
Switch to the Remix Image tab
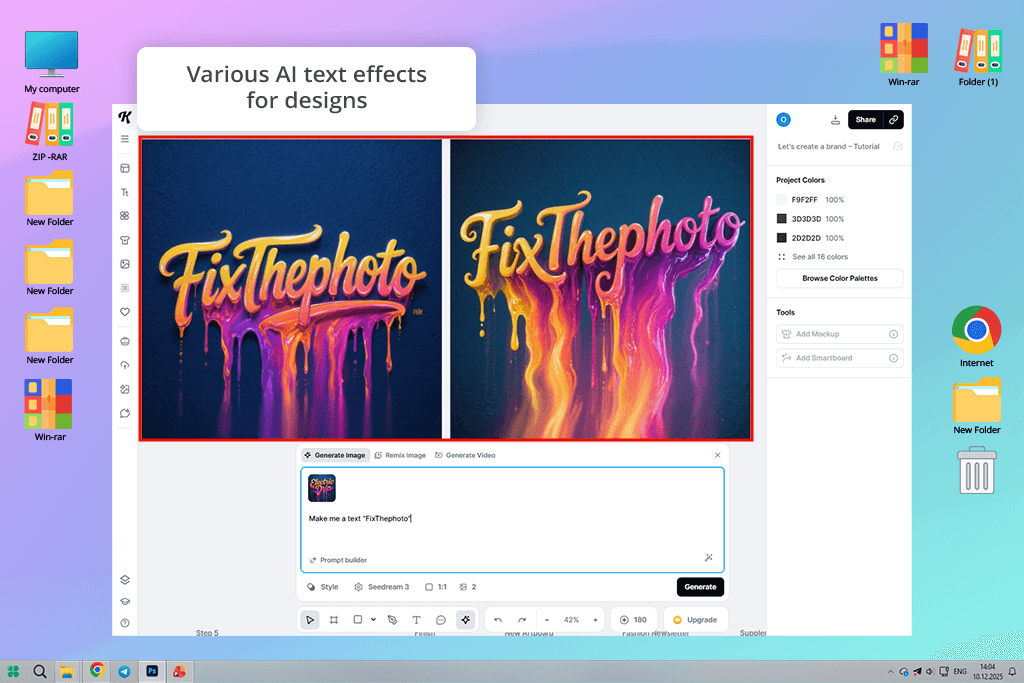click(400, 455)
